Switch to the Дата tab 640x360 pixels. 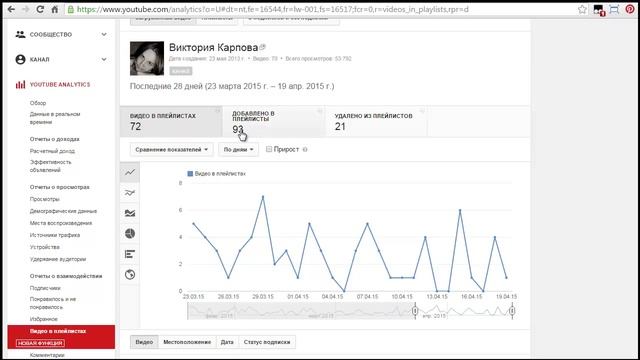[x=227, y=342]
